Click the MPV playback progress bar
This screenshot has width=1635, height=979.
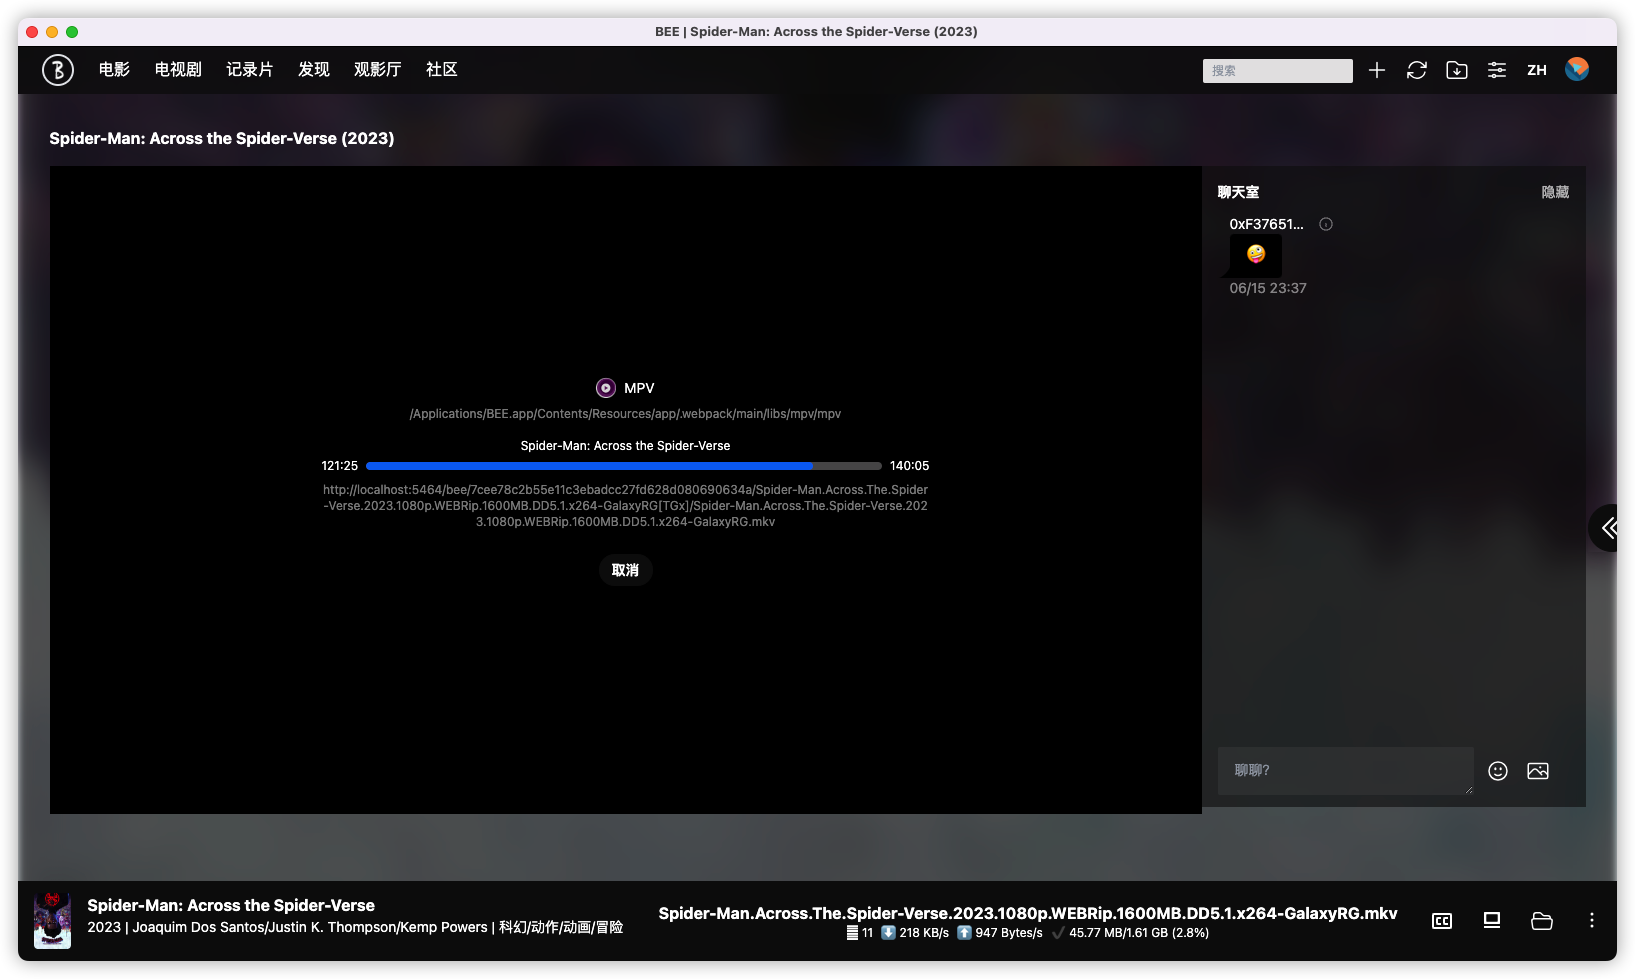pyautogui.click(x=623, y=466)
